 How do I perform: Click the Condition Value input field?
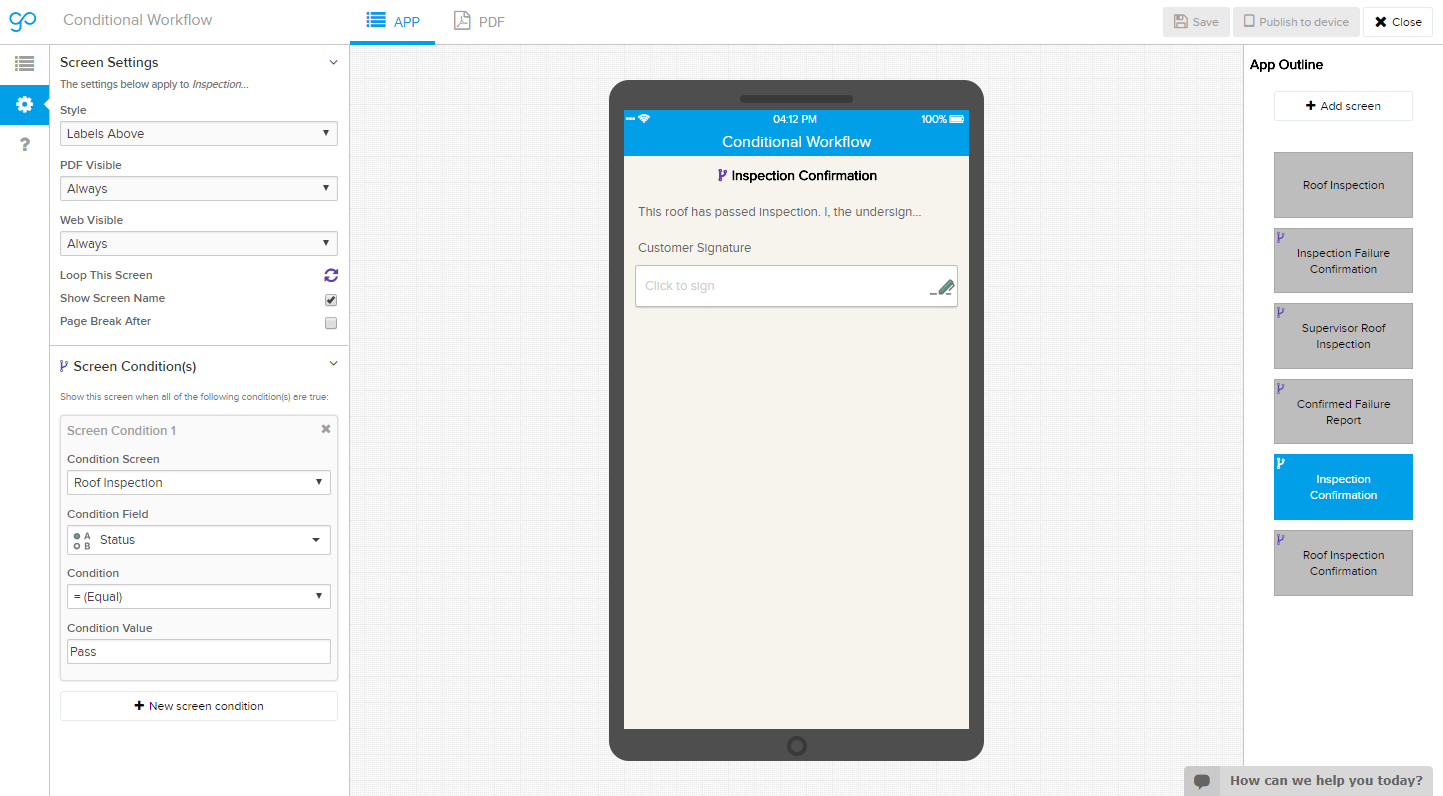pos(198,652)
